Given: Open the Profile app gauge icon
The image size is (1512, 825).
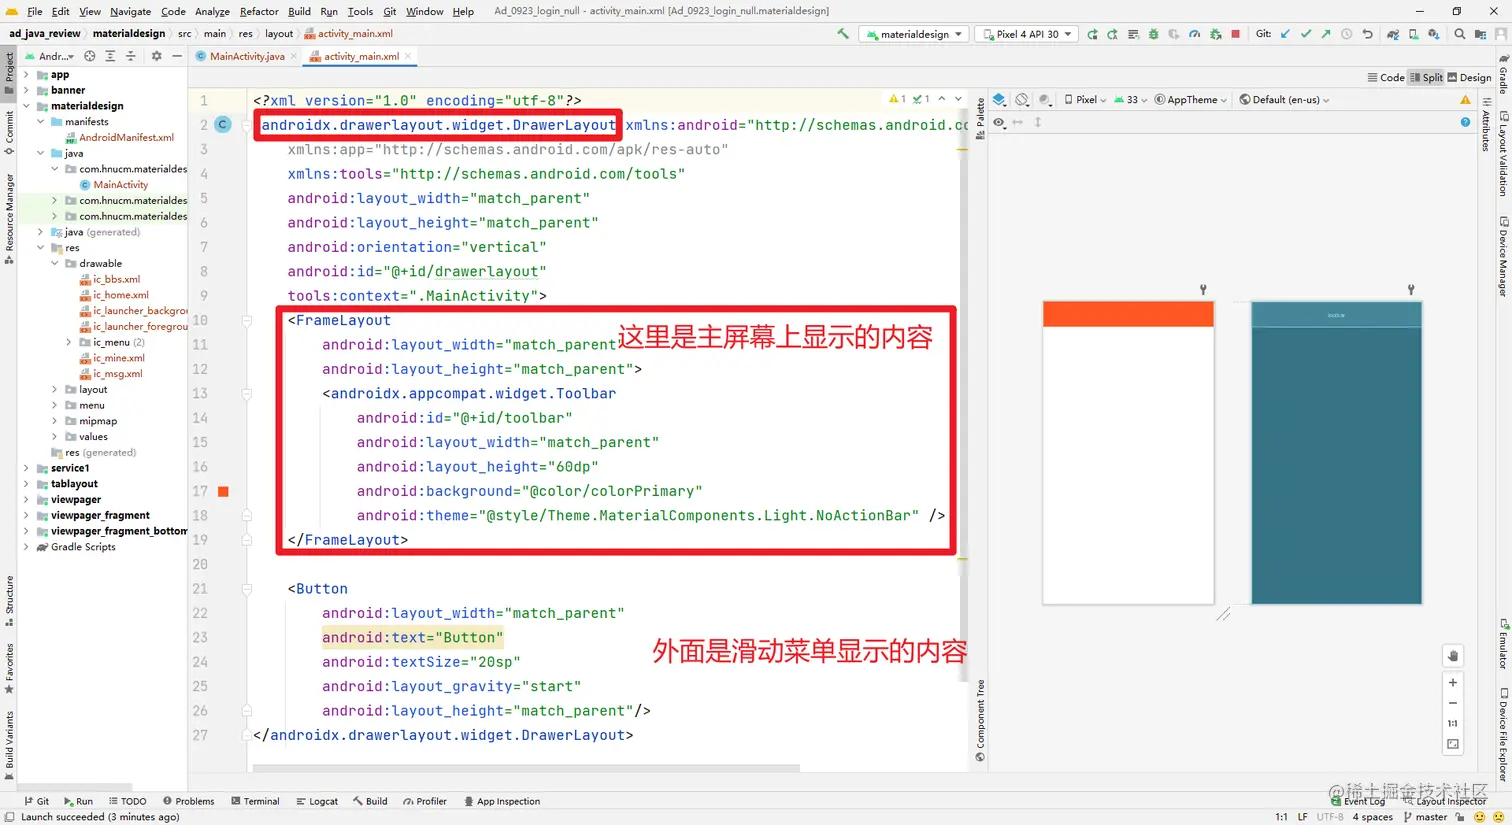Looking at the screenshot, I should tap(1194, 34).
